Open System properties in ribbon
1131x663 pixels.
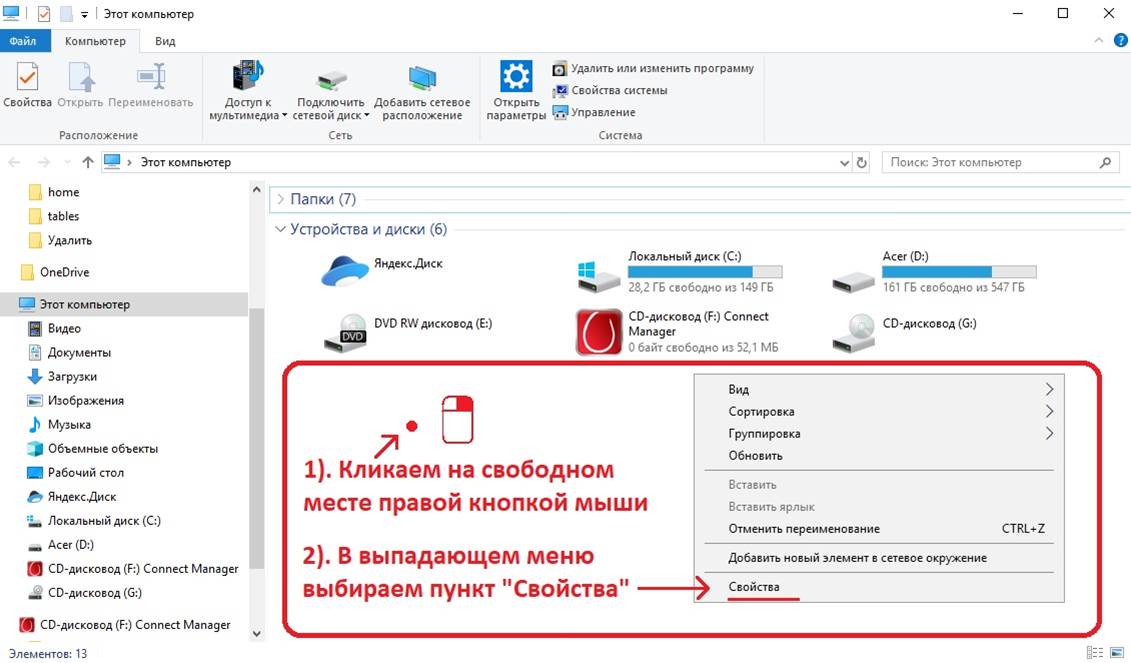[x=610, y=90]
